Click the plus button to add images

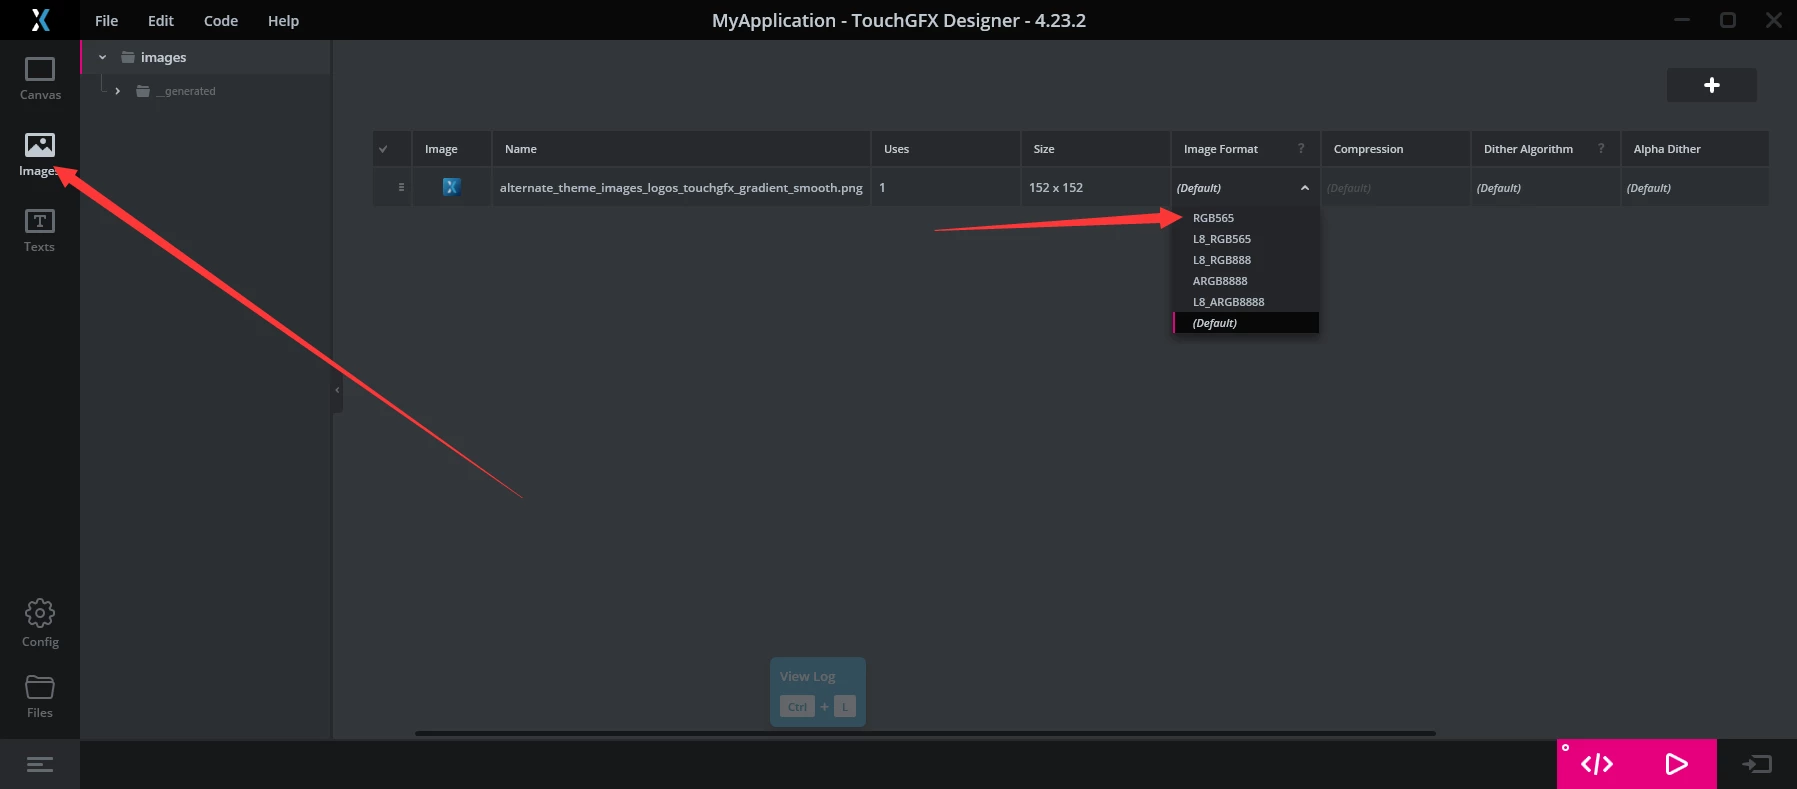[x=1711, y=85]
